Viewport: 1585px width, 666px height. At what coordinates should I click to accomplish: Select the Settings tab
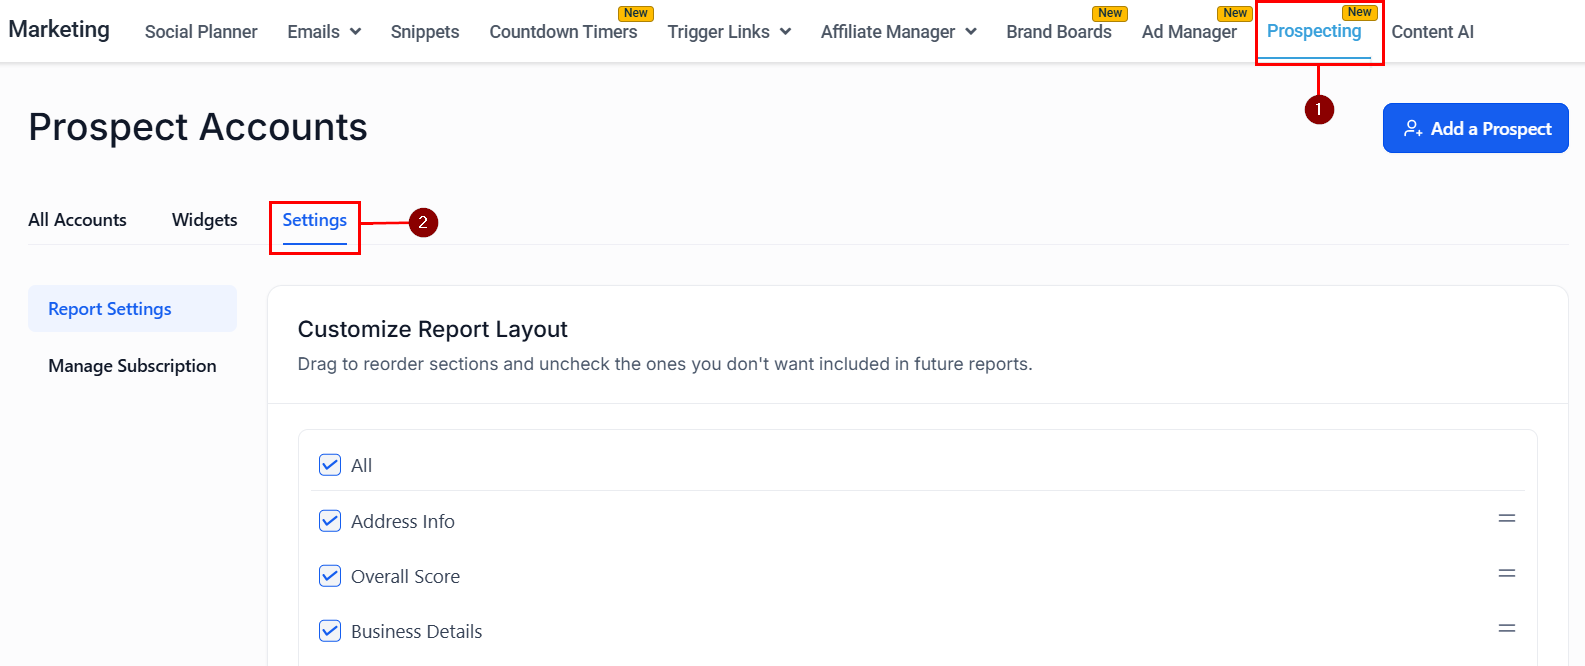314,220
